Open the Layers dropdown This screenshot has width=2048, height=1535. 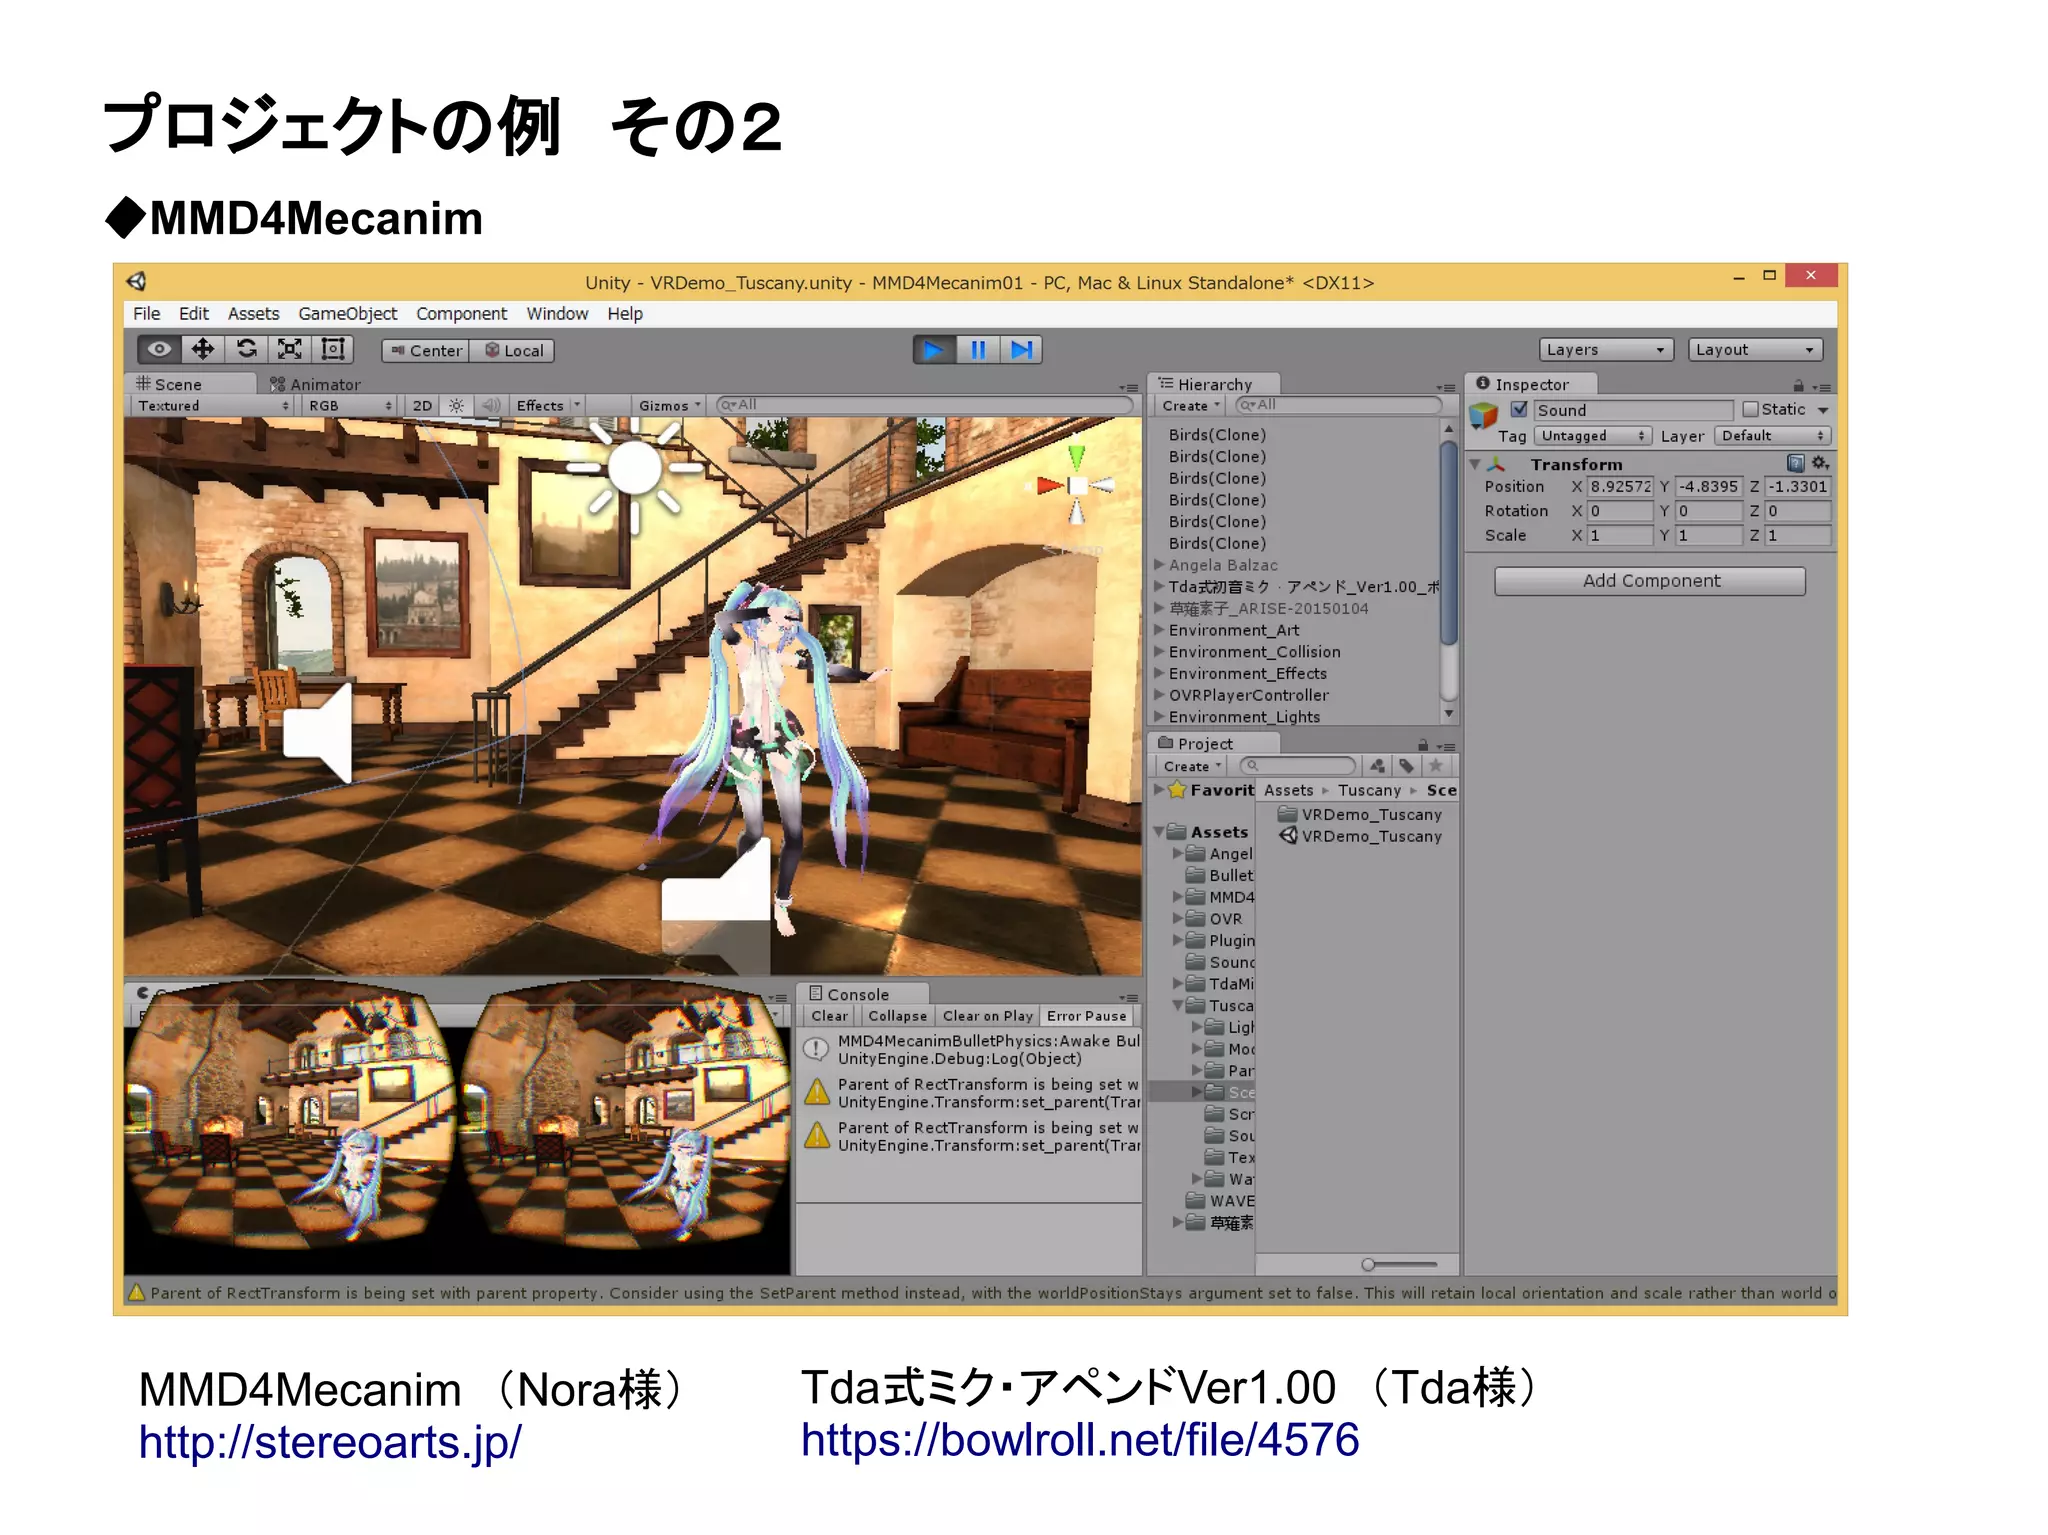click(x=1606, y=350)
